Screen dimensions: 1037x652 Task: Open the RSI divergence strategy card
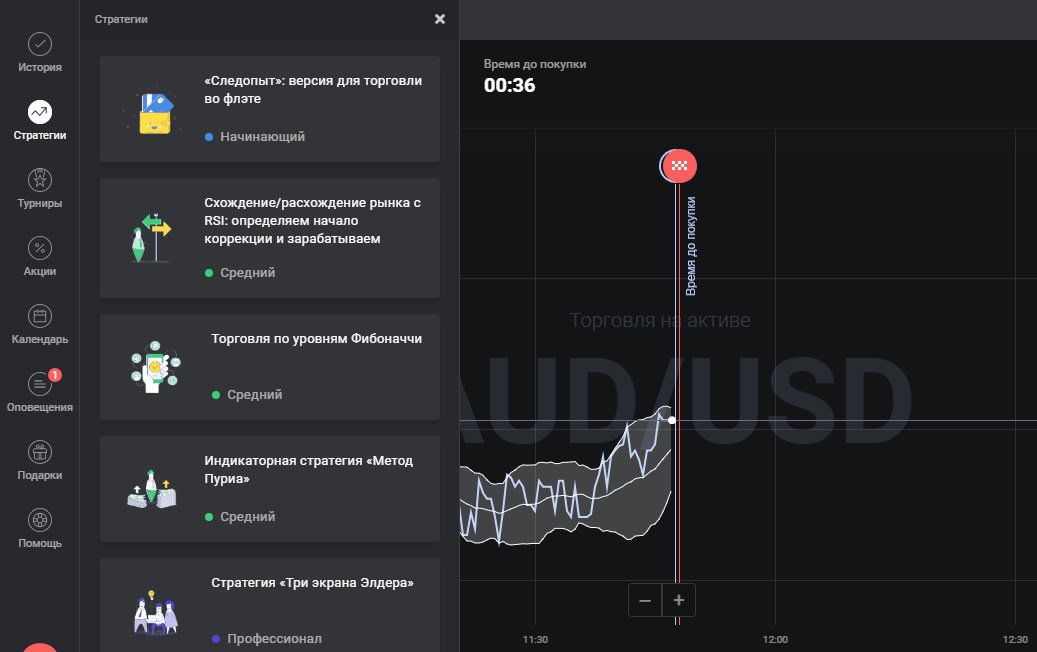pyautogui.click(x=270, y=238)
